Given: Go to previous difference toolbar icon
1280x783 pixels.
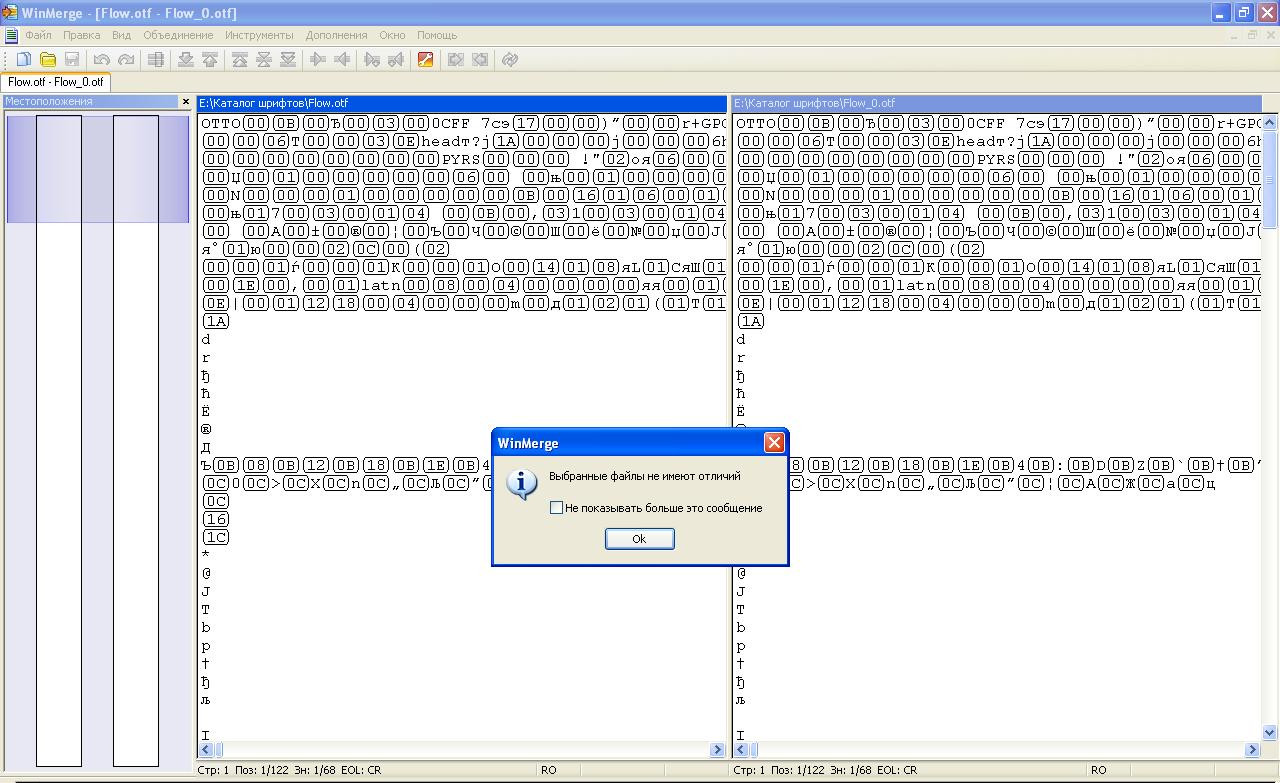Looking at the screenshot, I should (x=210, y=60).
